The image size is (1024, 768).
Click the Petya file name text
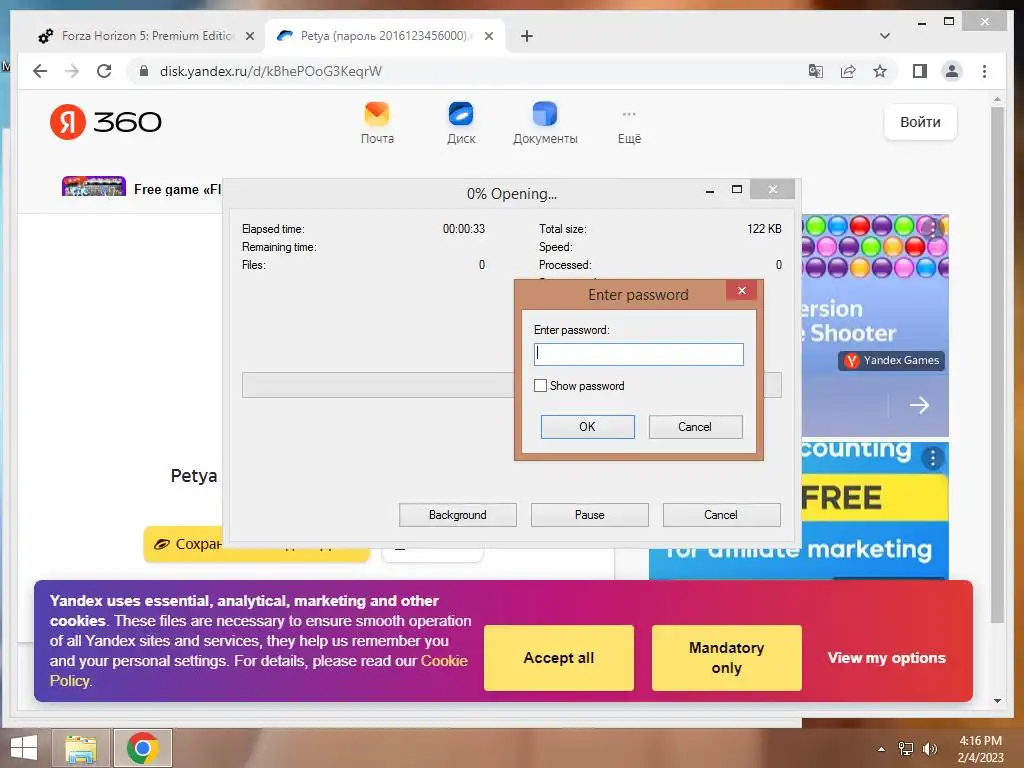194,475
